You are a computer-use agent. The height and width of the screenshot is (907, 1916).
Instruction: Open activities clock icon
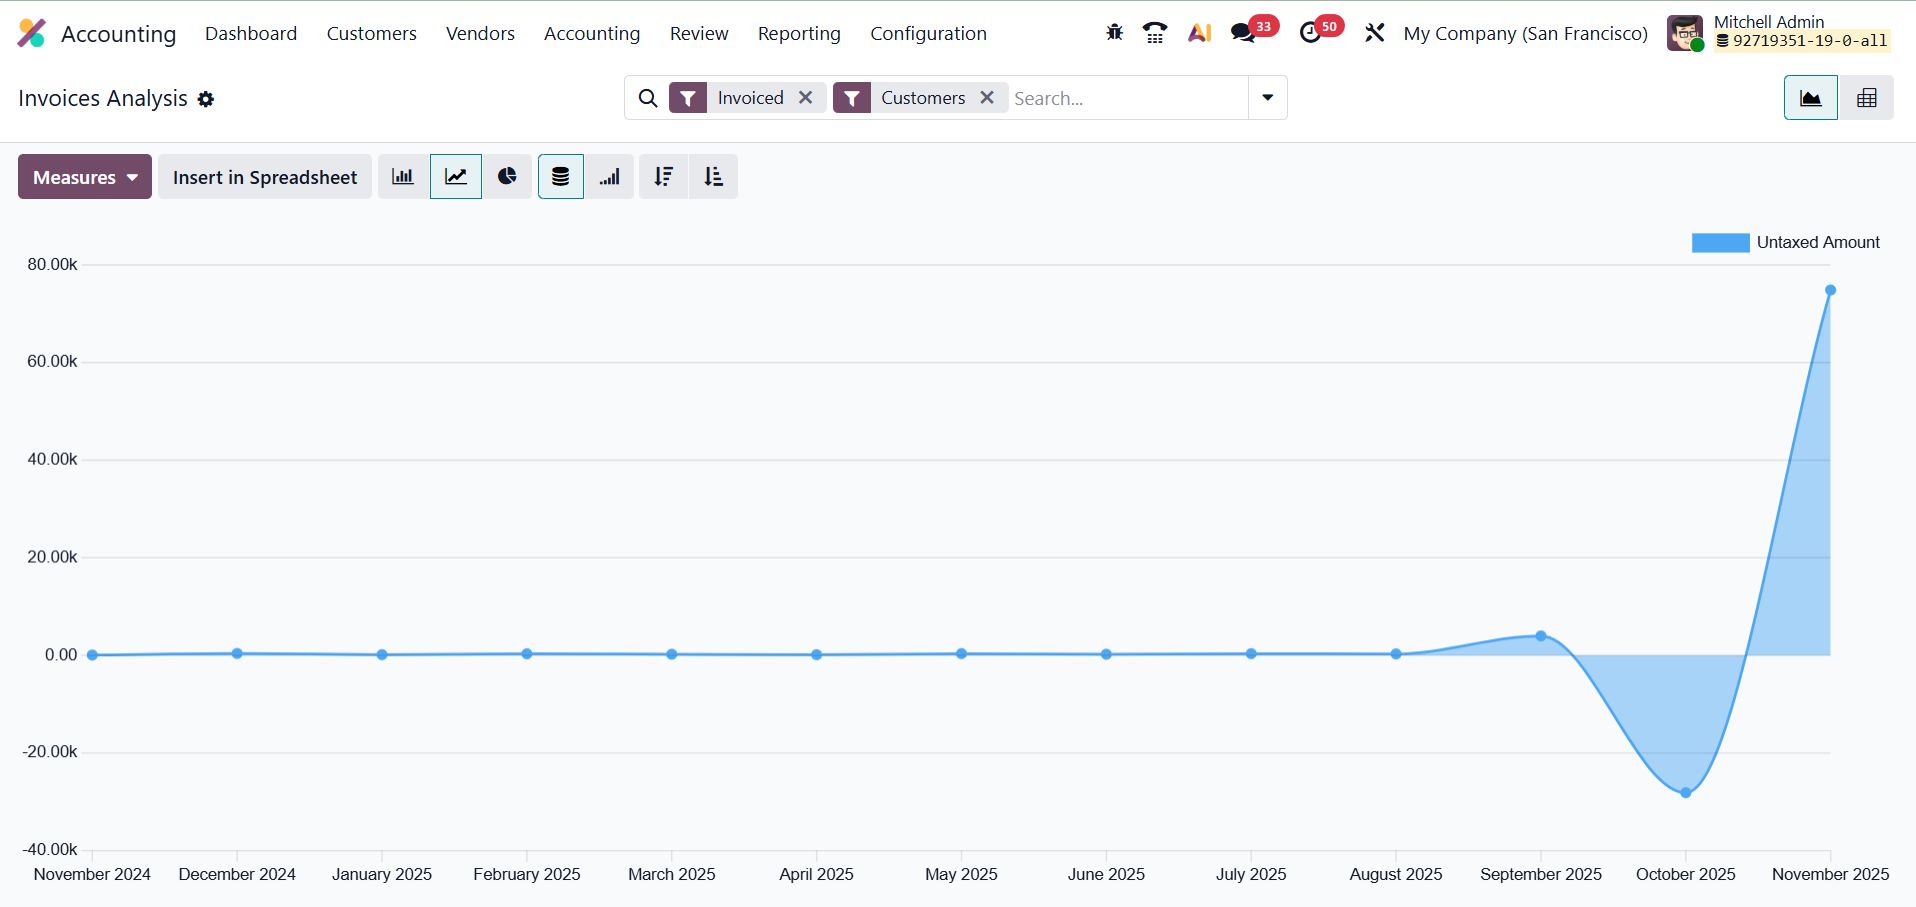[1310, 33]
